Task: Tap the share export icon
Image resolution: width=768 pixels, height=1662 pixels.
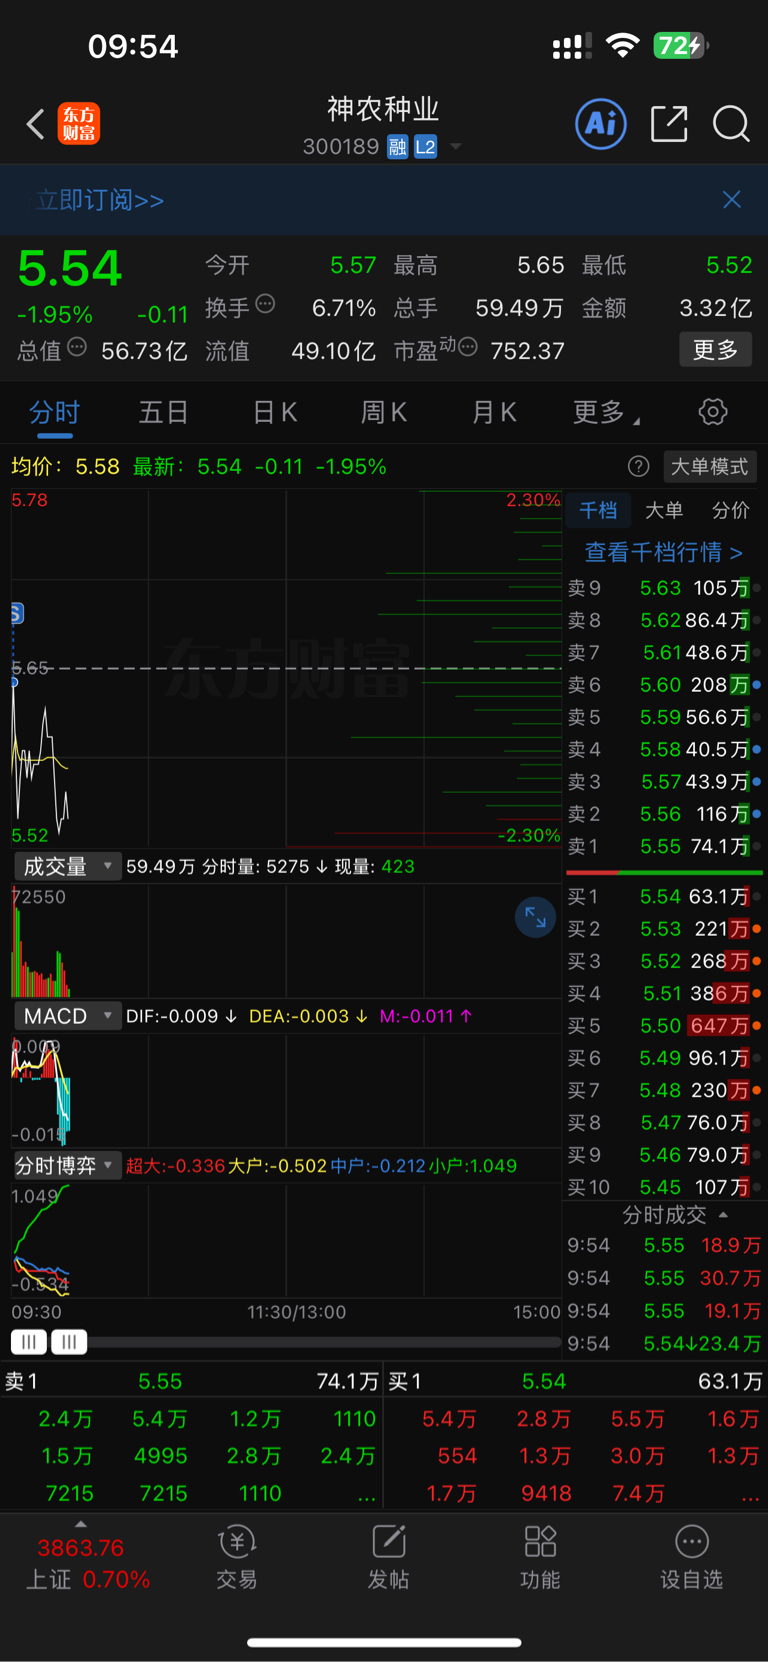Action: (669, 124)
